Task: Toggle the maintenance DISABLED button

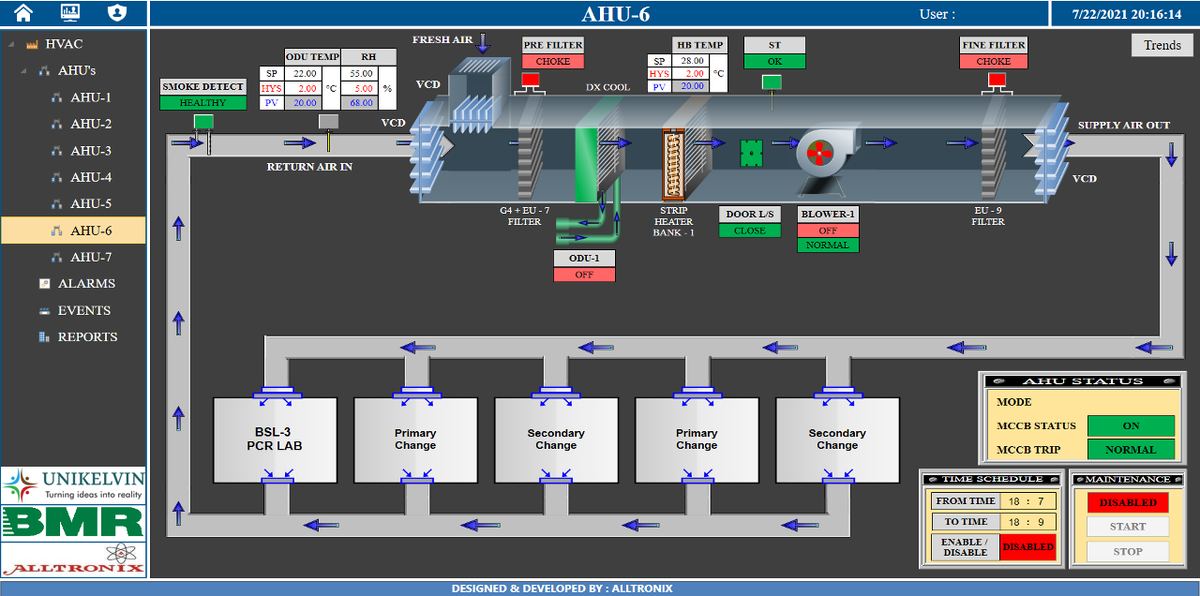Action: (1128, 502)
